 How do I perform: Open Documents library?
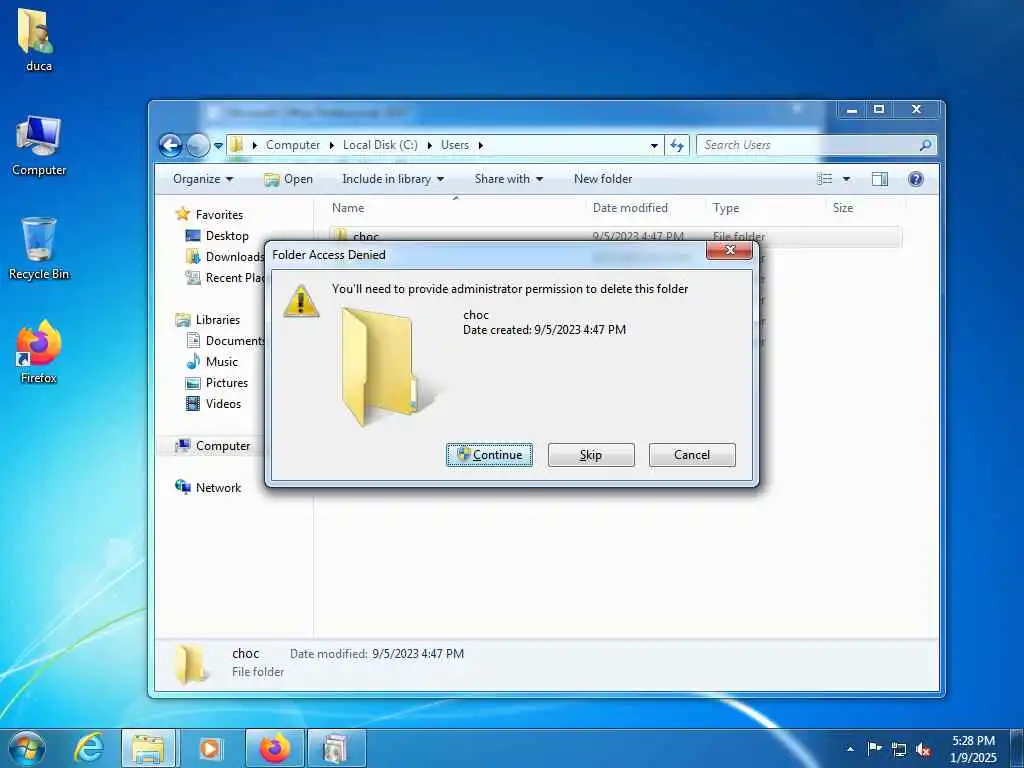coord(225,340)
